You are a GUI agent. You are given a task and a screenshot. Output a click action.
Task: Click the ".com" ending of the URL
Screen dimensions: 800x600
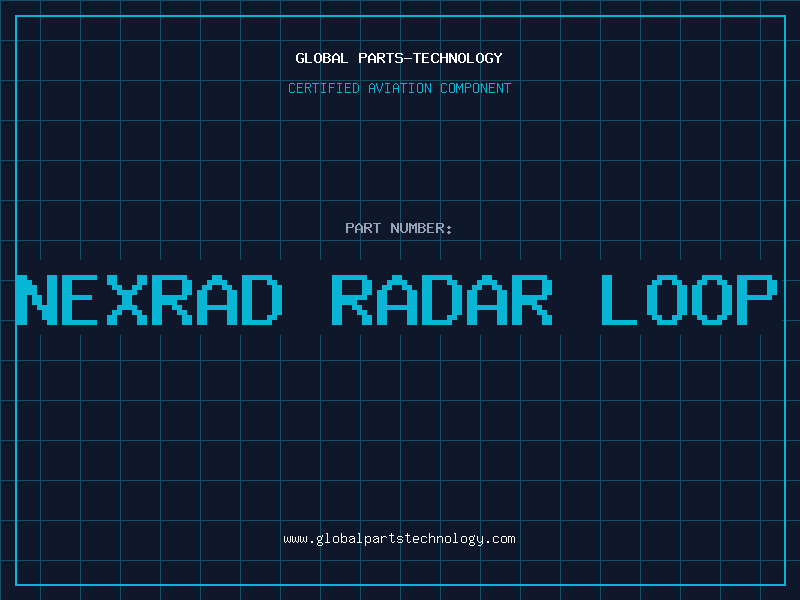[x=501, y=539]
